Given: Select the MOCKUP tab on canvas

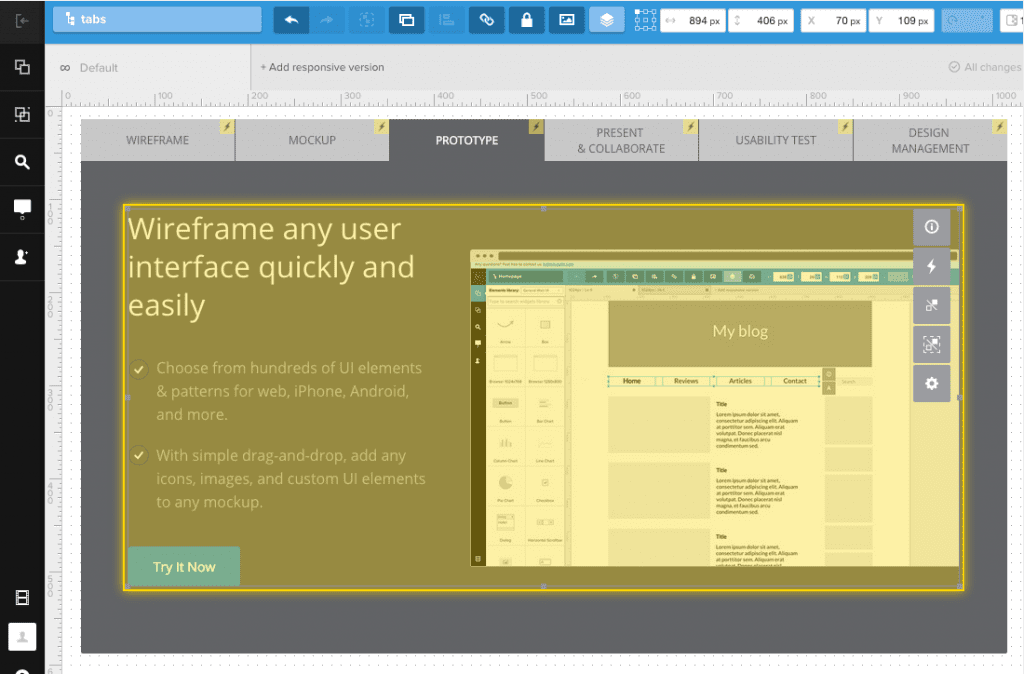Looking at the screenshot, I should pos(312,140).
